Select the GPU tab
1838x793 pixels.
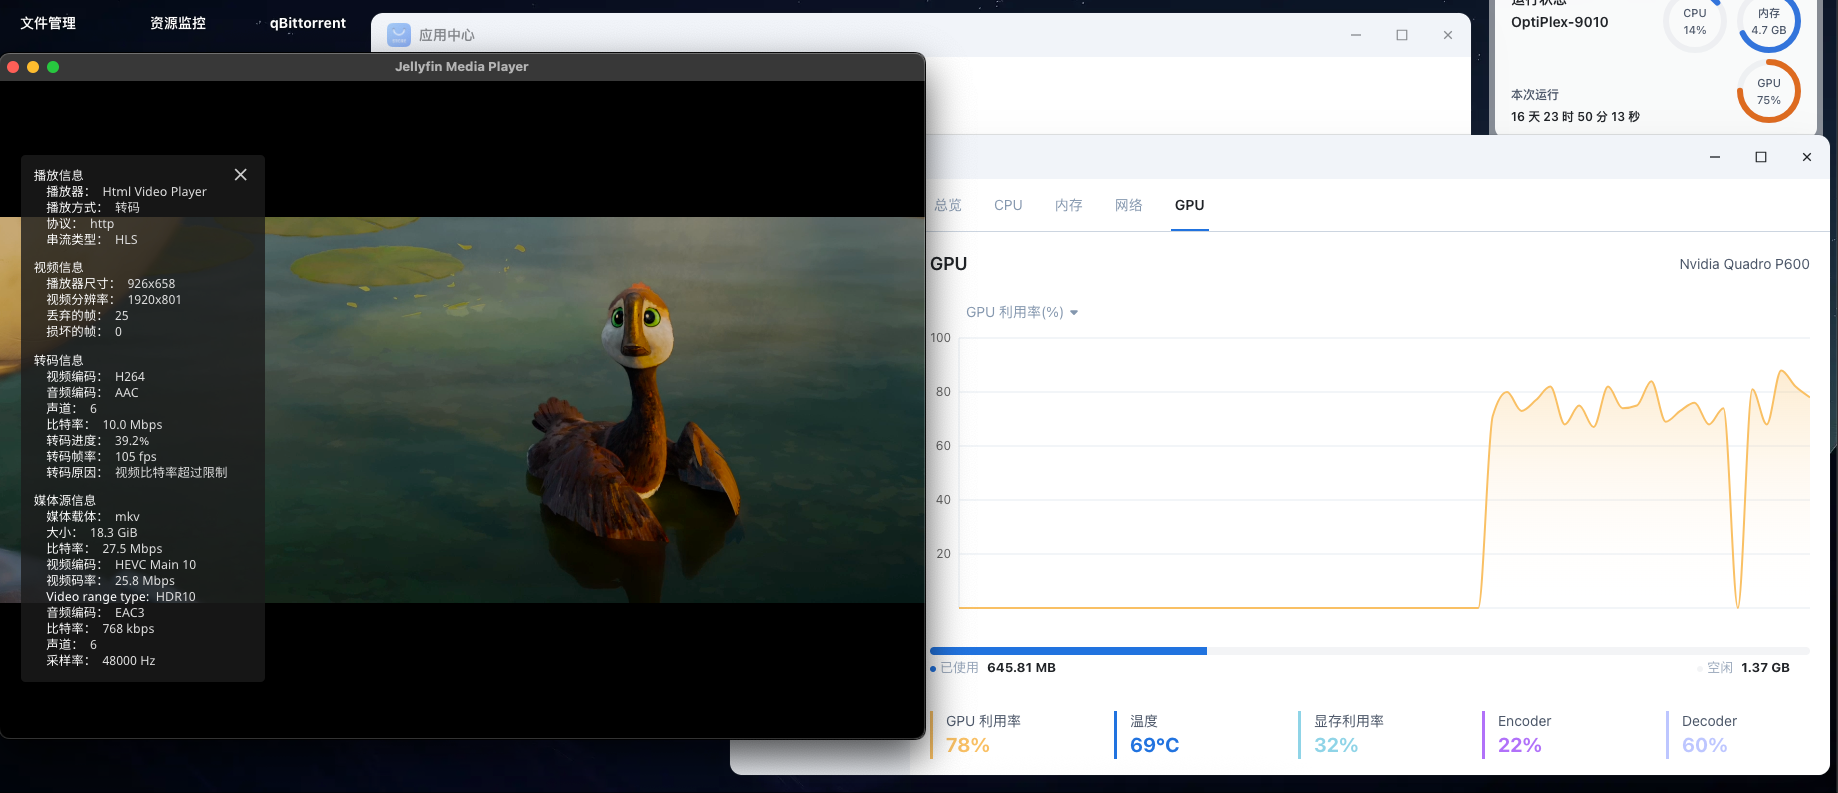coord(1190,205)
